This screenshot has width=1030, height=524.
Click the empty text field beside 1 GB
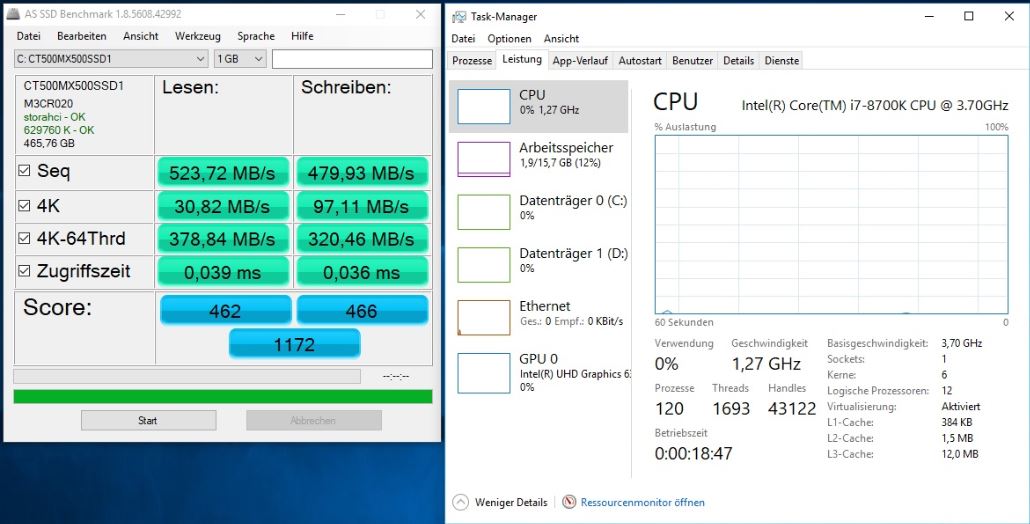[352, 59]
